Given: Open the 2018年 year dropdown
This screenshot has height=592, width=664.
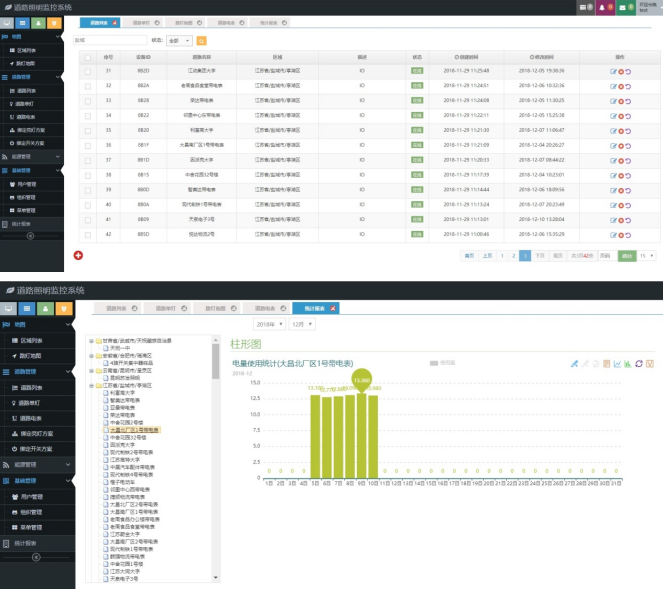Looking at the screenshot, I should point(270,325).
